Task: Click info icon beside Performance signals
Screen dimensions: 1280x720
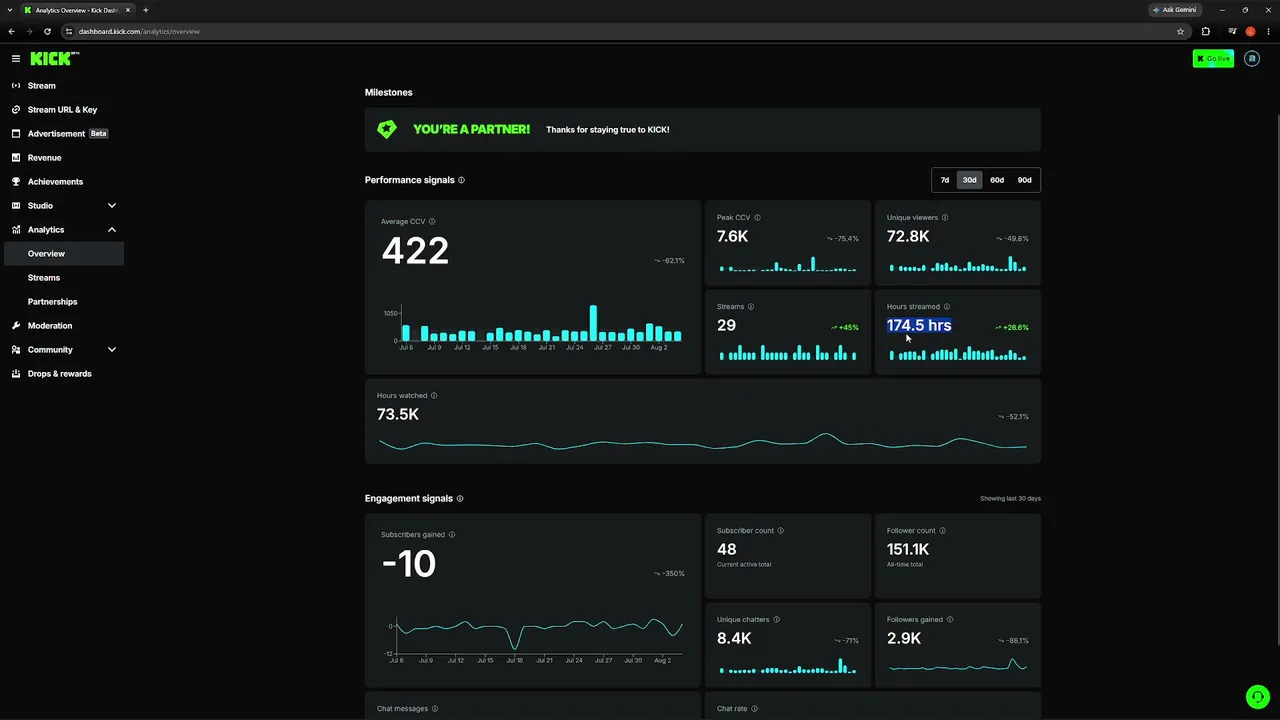Action: (x=461, y=180)
